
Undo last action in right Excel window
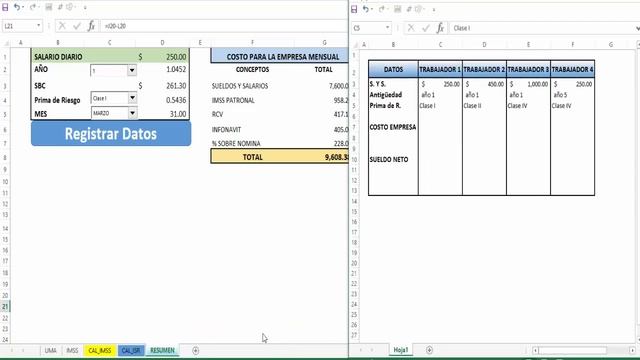point(365,9)
